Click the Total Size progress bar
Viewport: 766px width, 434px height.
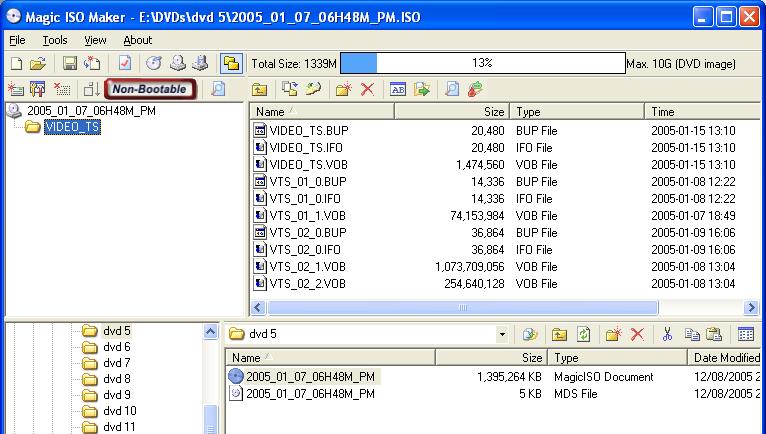[483, 64]
